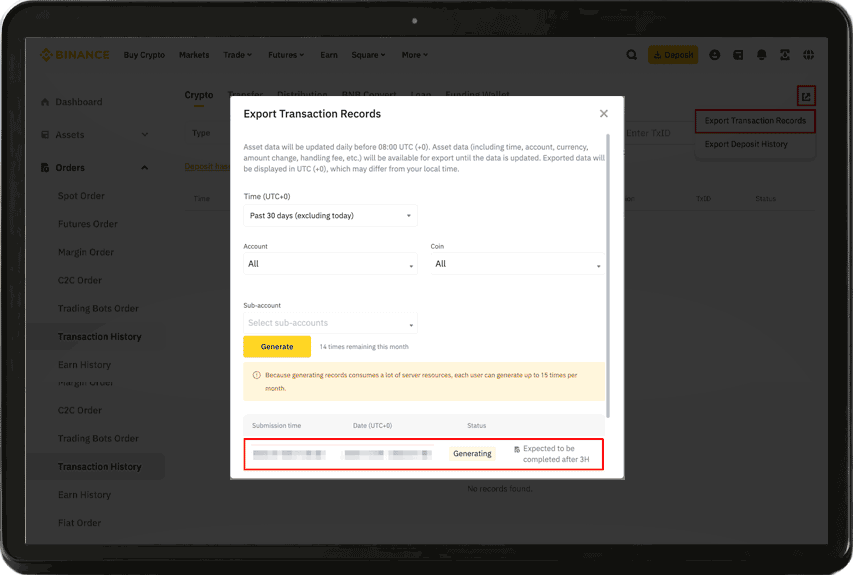Open Spot Order in the sidebar
The height and width of the screenshot is (575, 853).
pos(81,196)
